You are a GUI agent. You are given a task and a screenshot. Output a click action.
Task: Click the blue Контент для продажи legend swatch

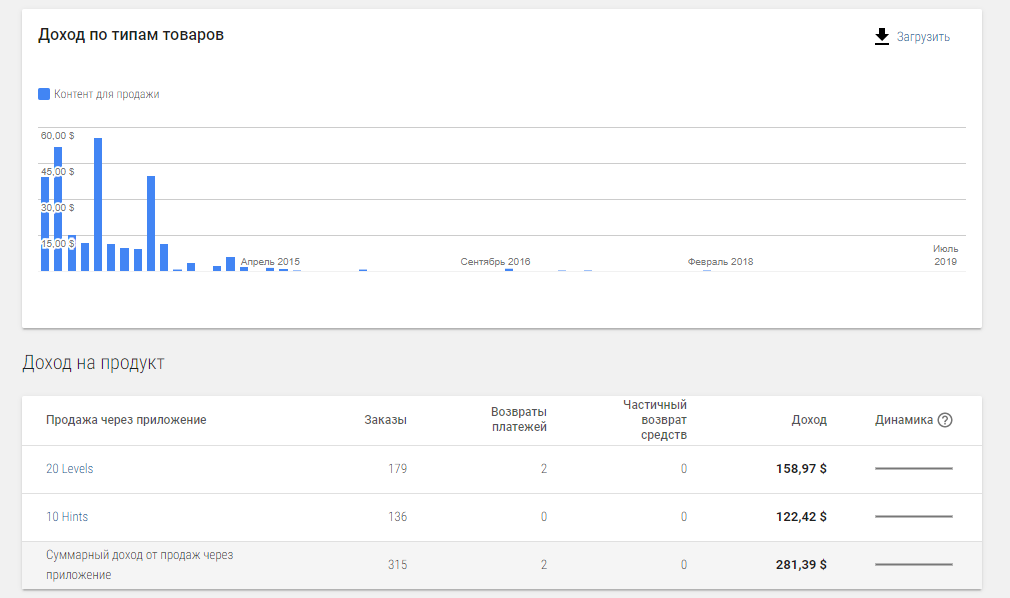44,94
